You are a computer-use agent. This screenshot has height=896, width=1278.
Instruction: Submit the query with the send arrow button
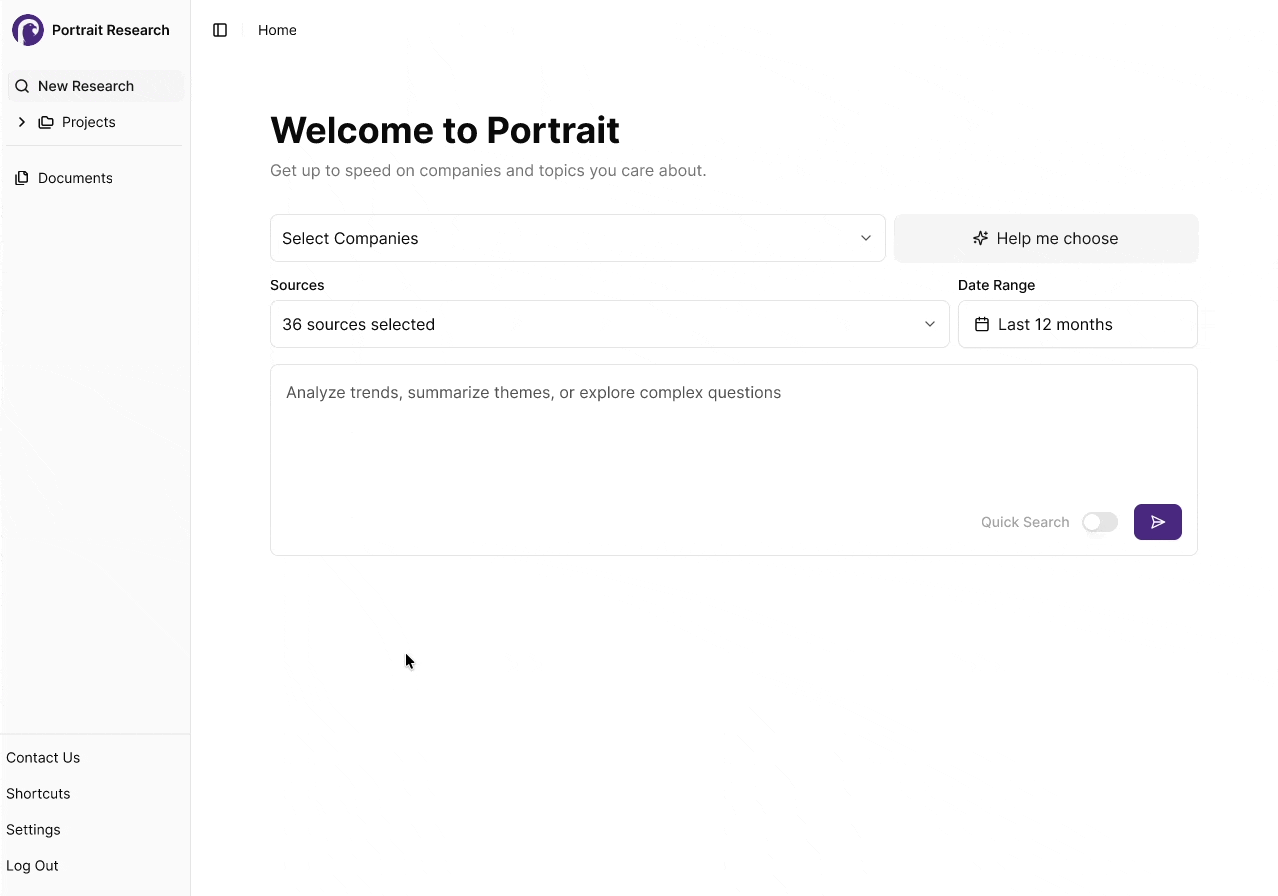[x=1158, y=522]
